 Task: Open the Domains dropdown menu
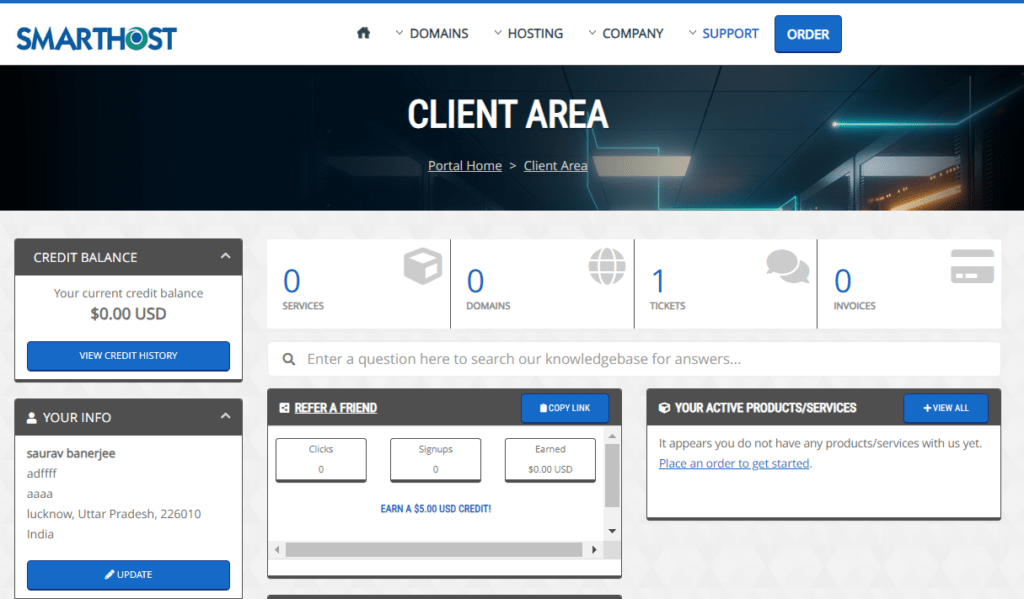432,33
